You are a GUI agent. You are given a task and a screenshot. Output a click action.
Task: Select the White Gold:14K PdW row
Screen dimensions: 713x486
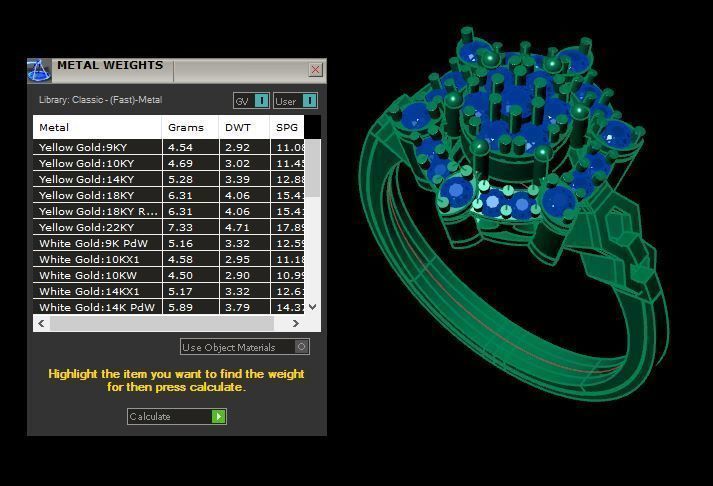click(169, 307)
